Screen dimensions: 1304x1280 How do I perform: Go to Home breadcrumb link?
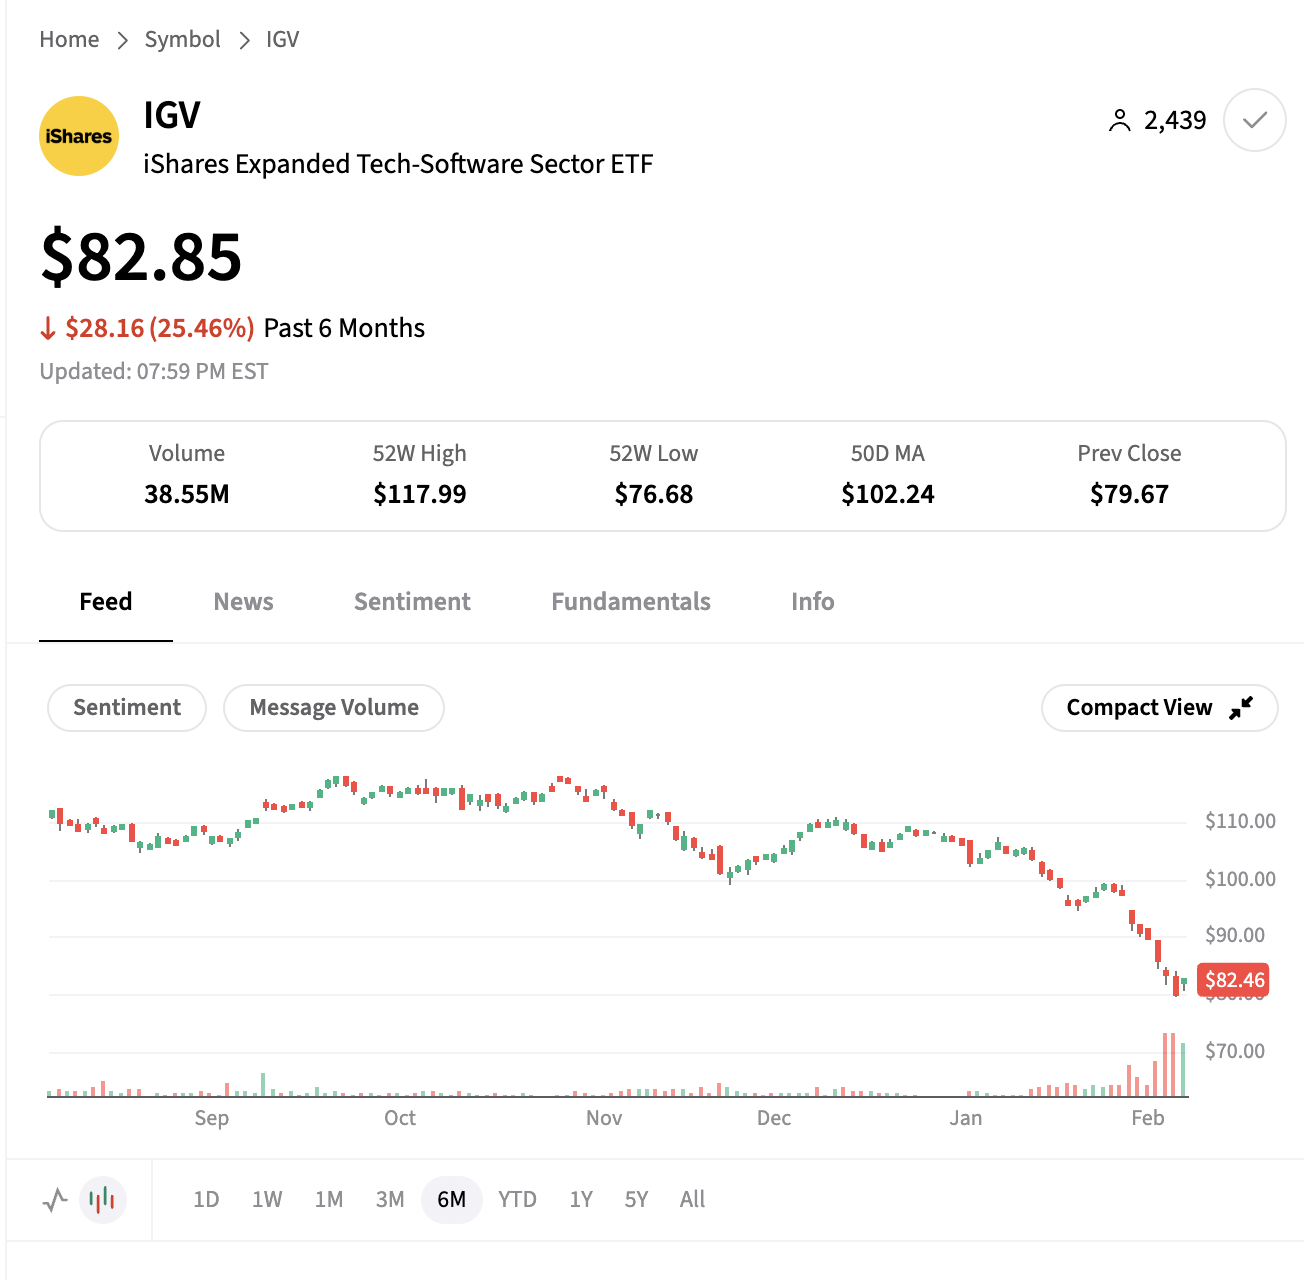click(x=69, y=39)
